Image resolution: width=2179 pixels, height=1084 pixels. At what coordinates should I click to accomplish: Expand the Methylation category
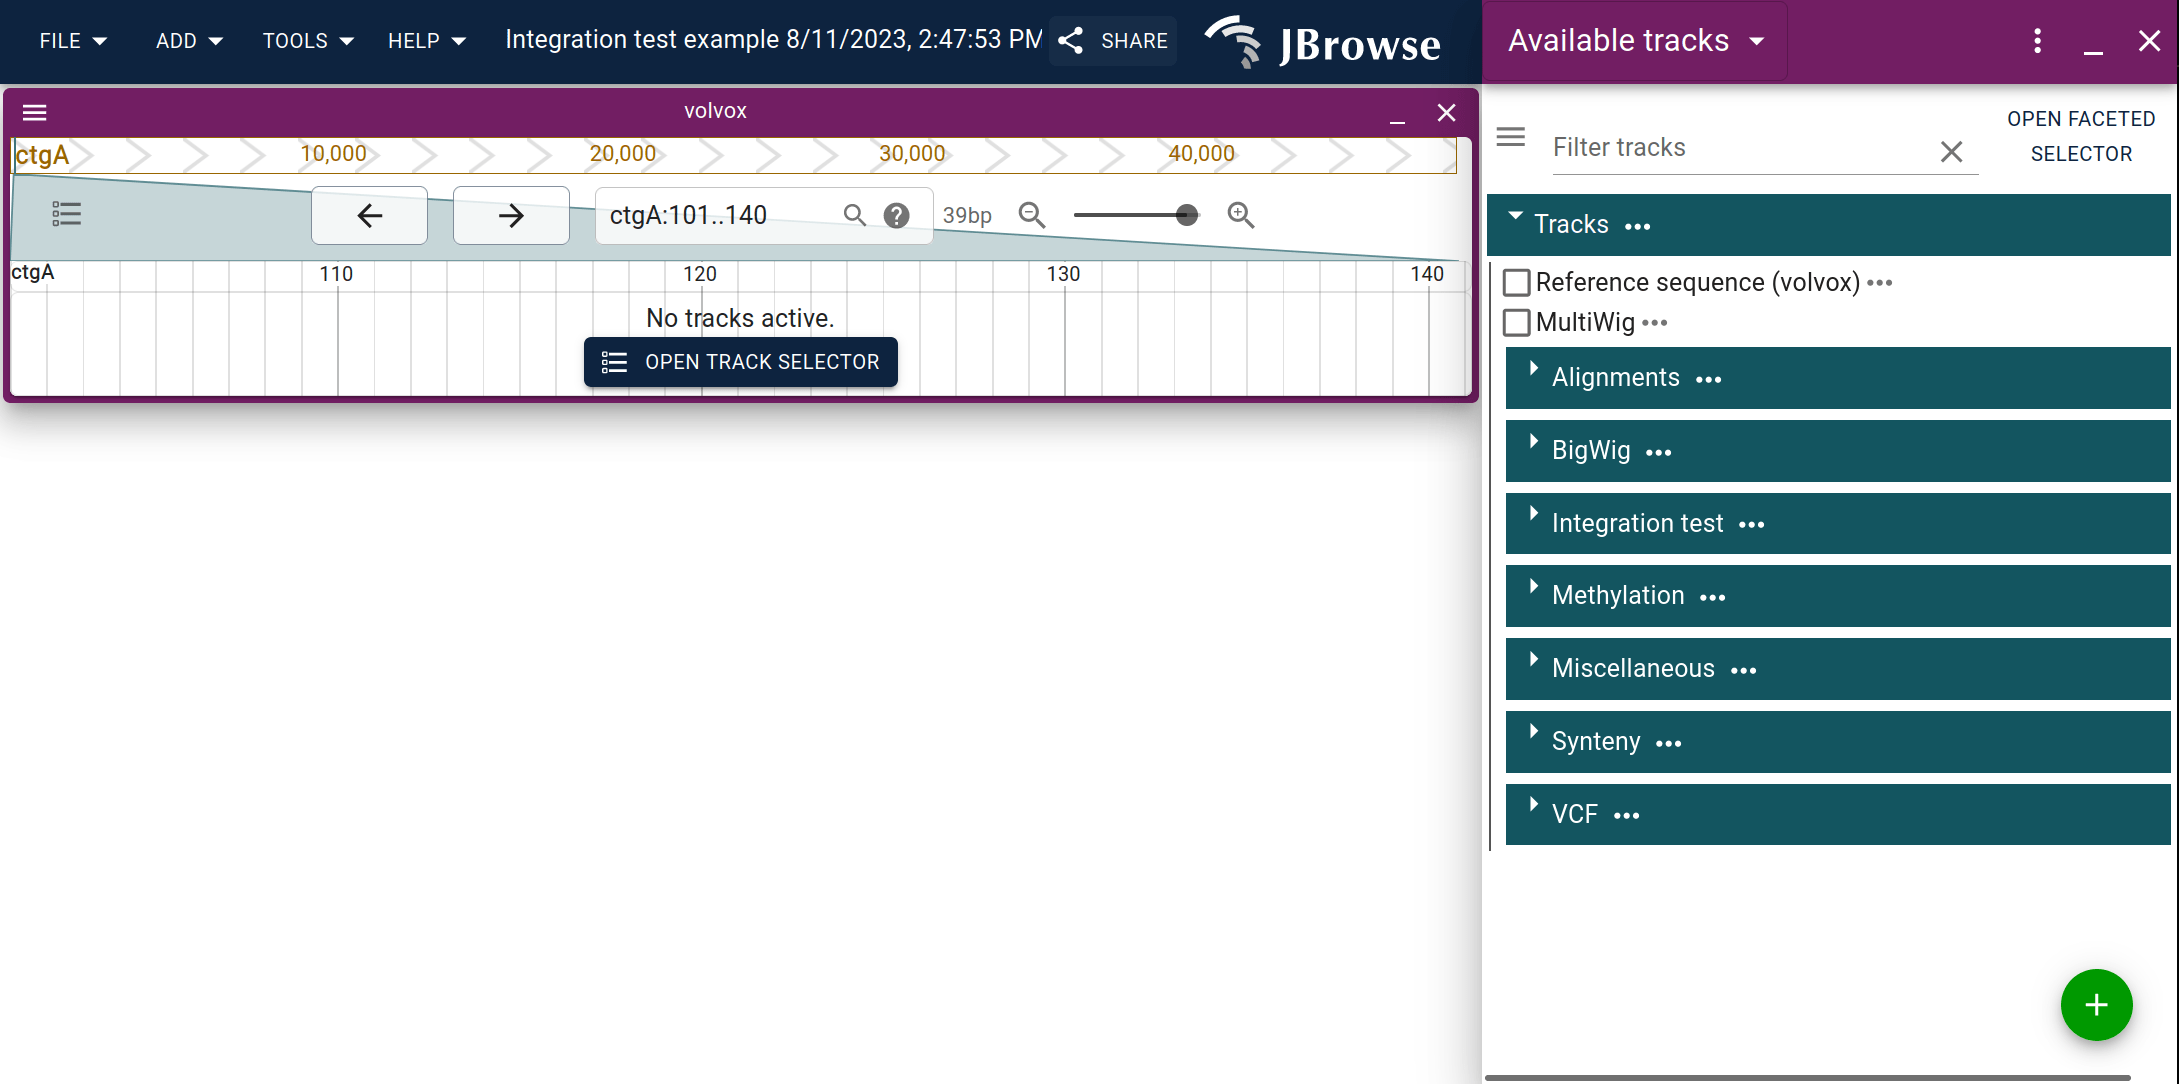tap(1534, 587)
